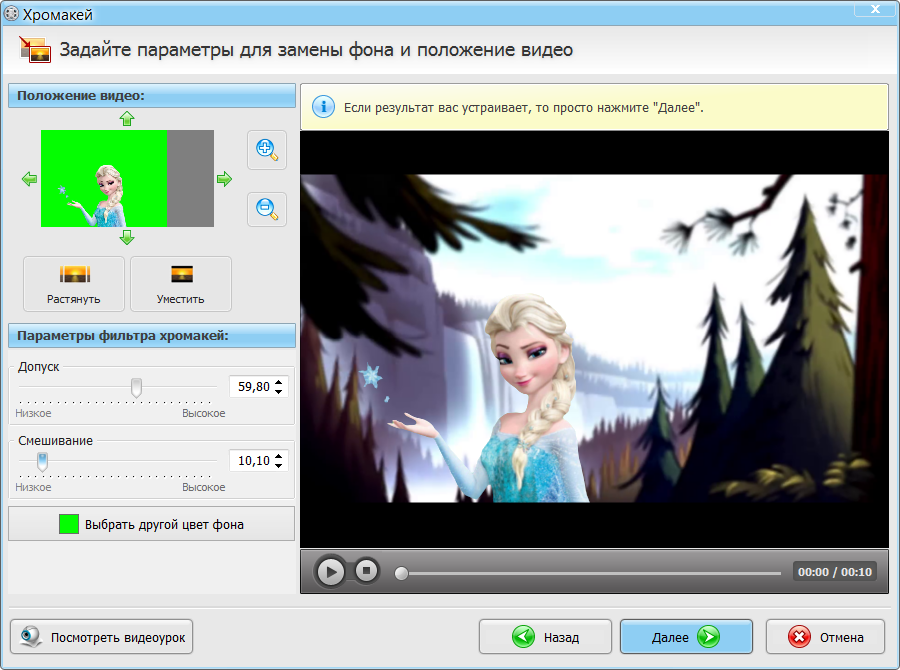Go back with the Назад button
The width and height of the screenshot is (900, 670).
tap(545, 637)
